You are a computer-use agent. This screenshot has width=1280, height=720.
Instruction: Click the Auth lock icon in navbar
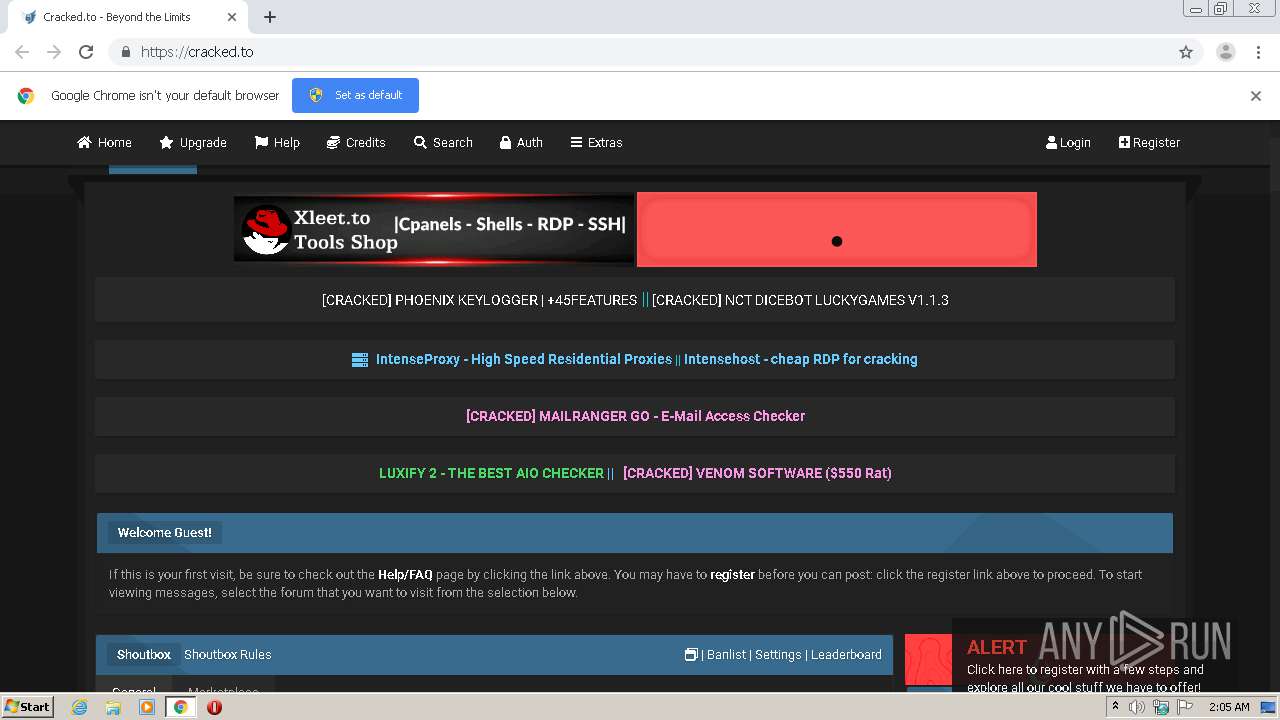[506, 142]
